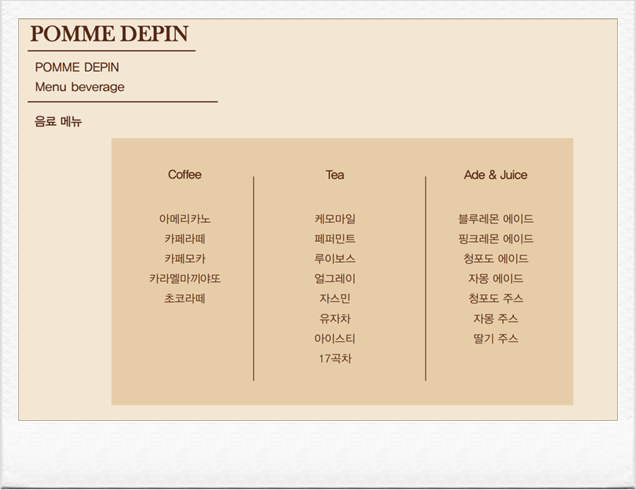
Task: Click the 얼그레이 tea item
Action: pyautogui.click(x=335, y=279)
